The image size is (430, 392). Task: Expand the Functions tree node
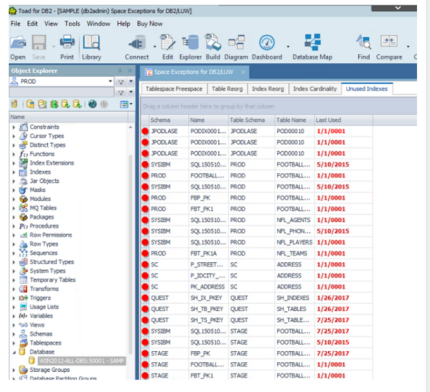click(x=14, y=154)
